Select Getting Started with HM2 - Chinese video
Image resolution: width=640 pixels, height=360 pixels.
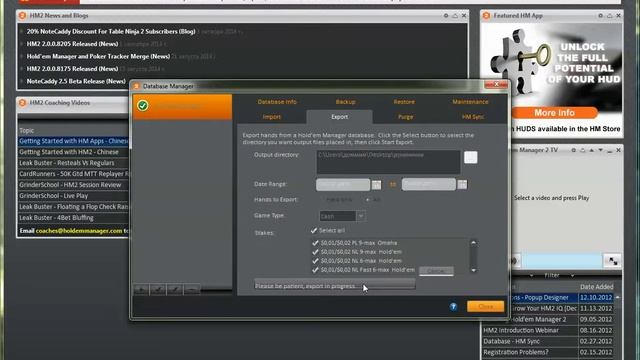coord(73,152)
